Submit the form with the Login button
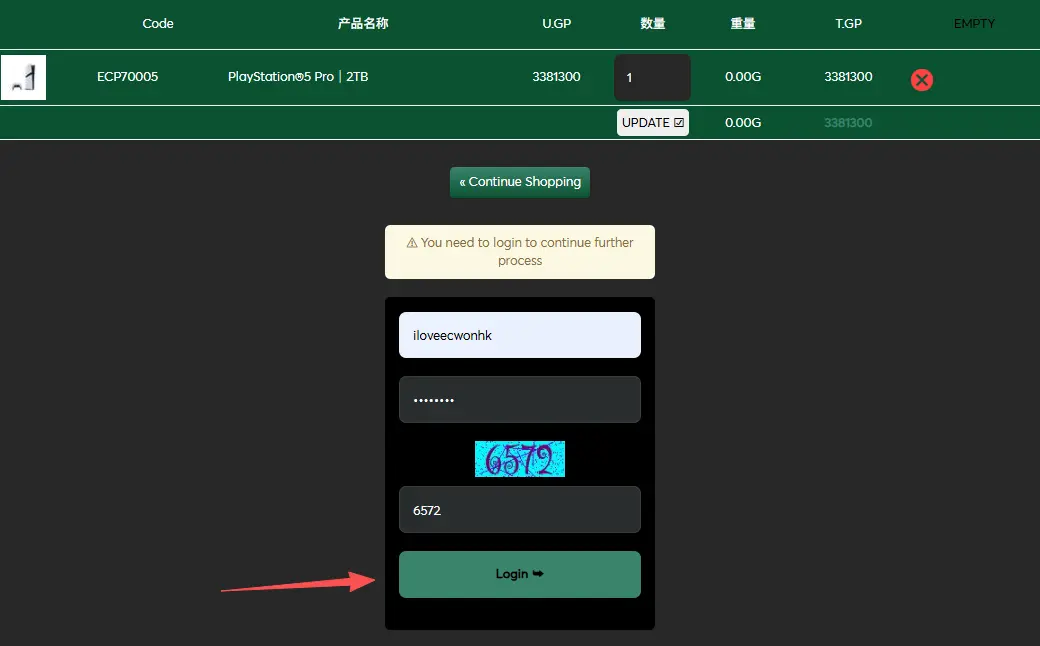Viewport: 1040px width, 646px height. [x=520, y=574]
